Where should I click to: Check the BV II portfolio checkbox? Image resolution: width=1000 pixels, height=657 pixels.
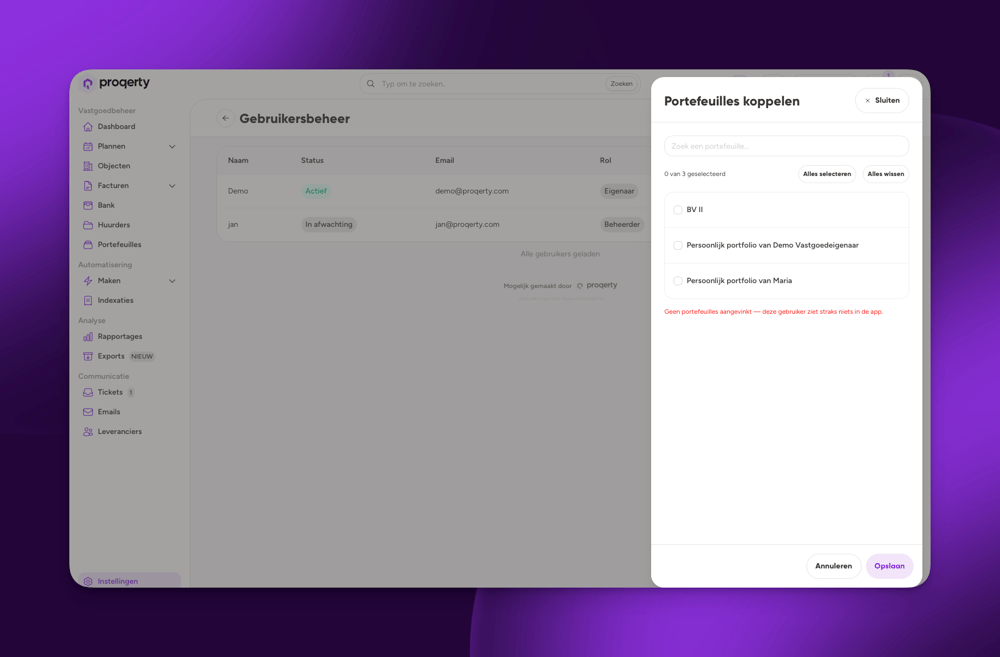click(678, 210)
